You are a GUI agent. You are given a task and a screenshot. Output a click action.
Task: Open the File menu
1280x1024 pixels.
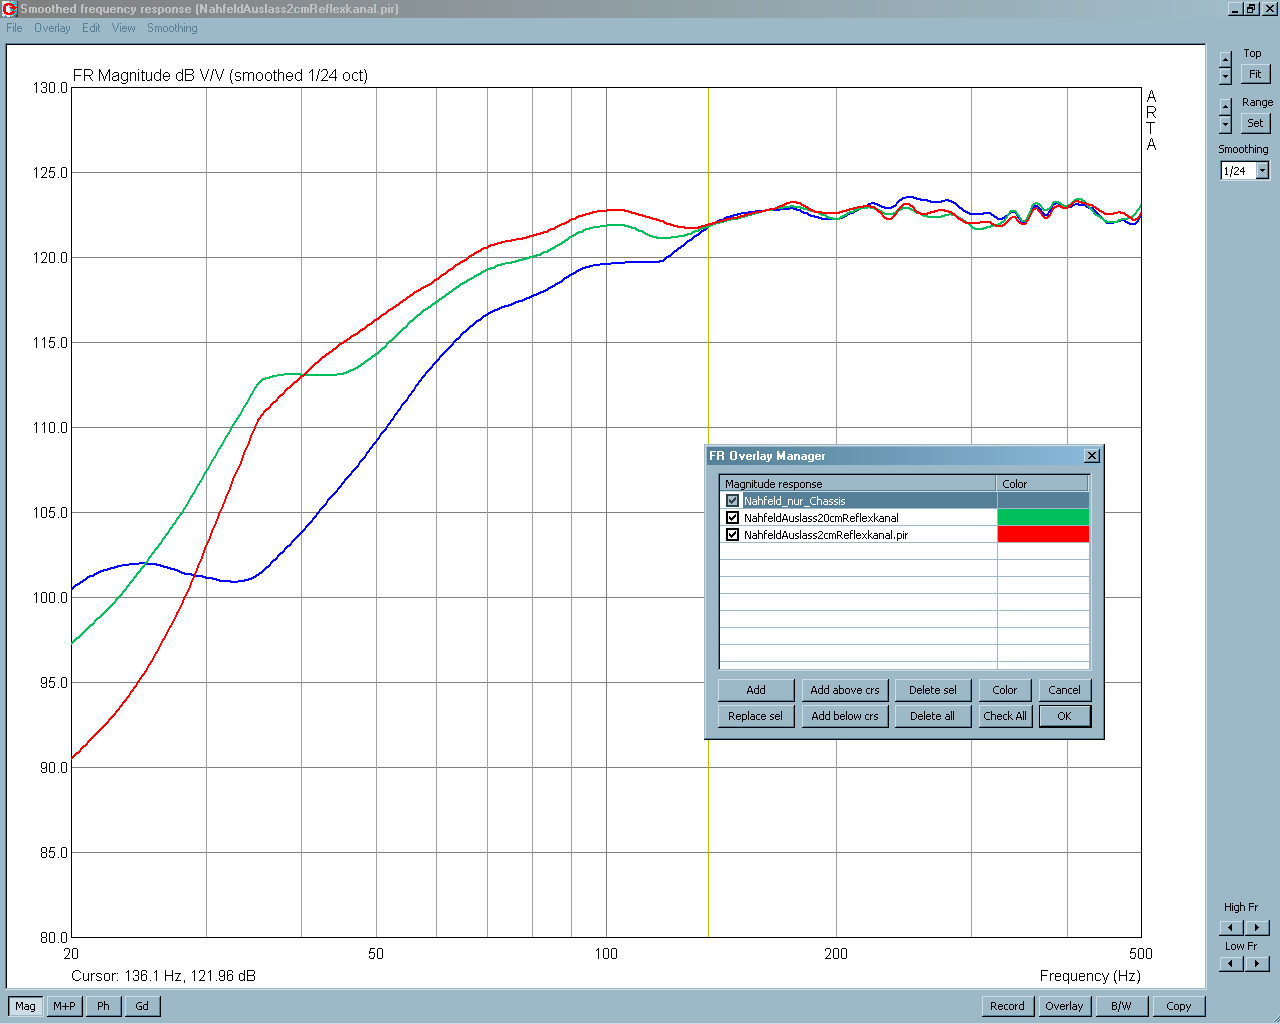pos(14,28)
